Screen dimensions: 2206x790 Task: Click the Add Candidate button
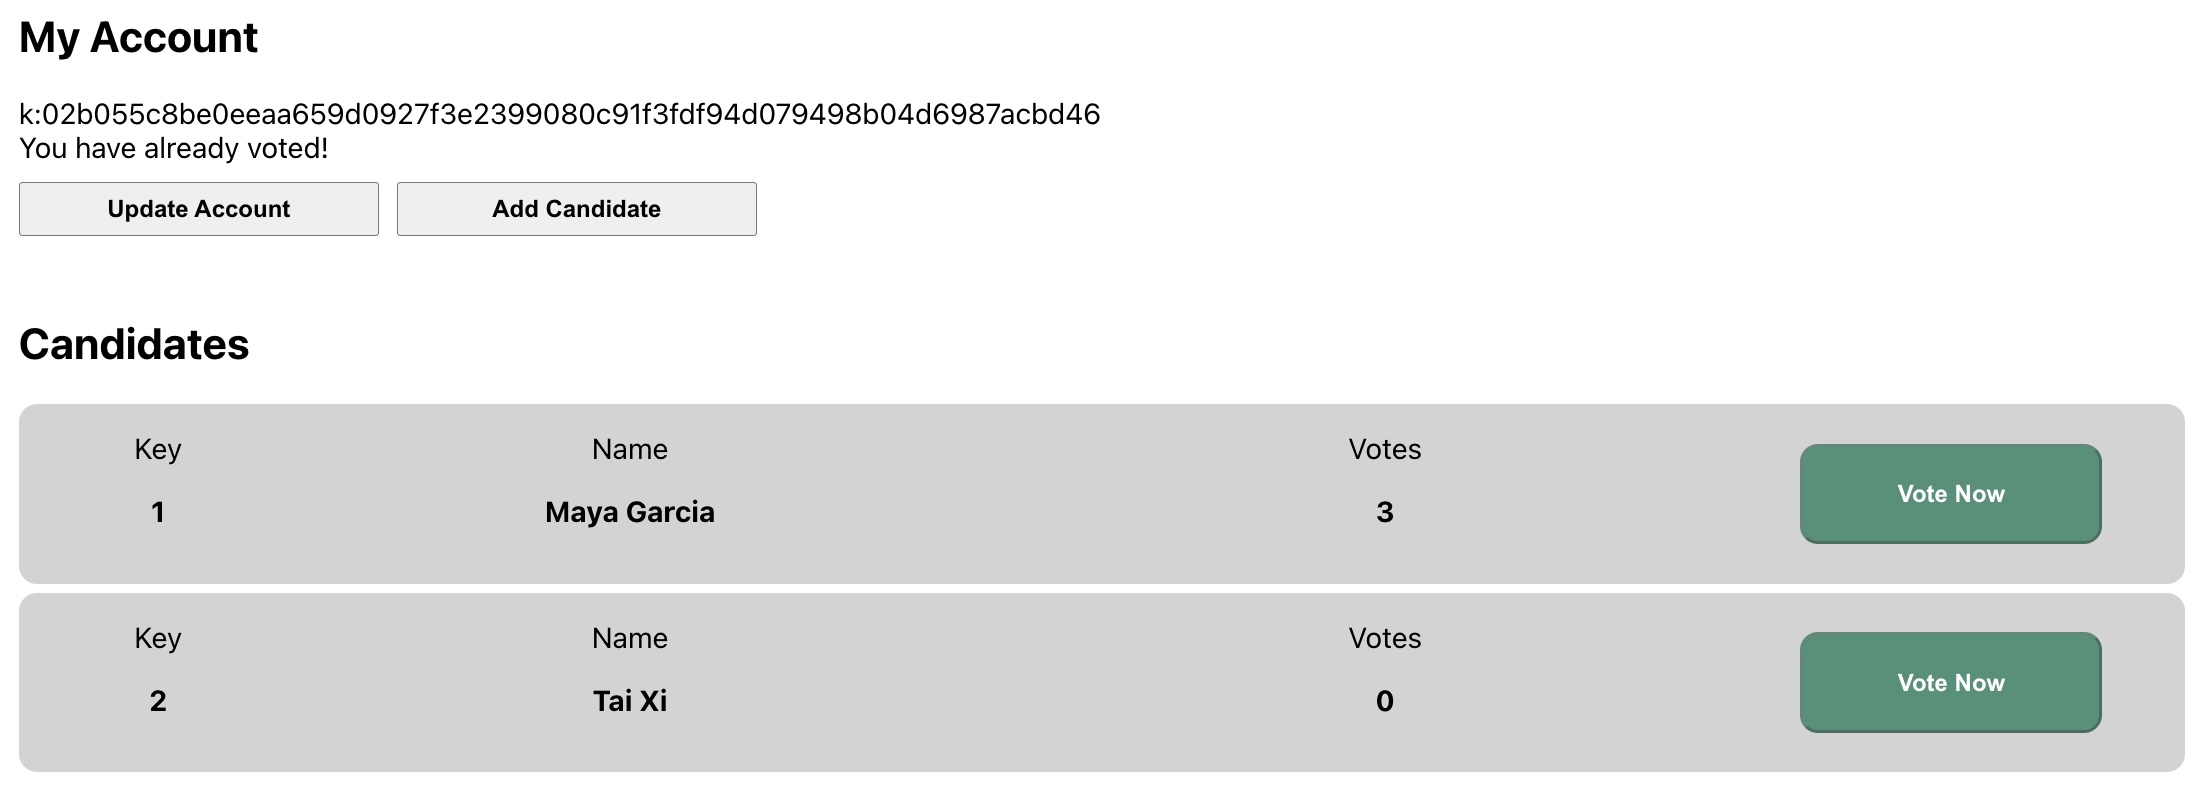(576, 208)
